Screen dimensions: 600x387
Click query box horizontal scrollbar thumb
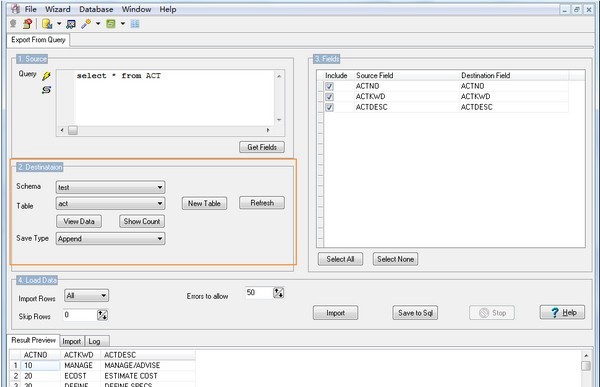tap(73, 130)
